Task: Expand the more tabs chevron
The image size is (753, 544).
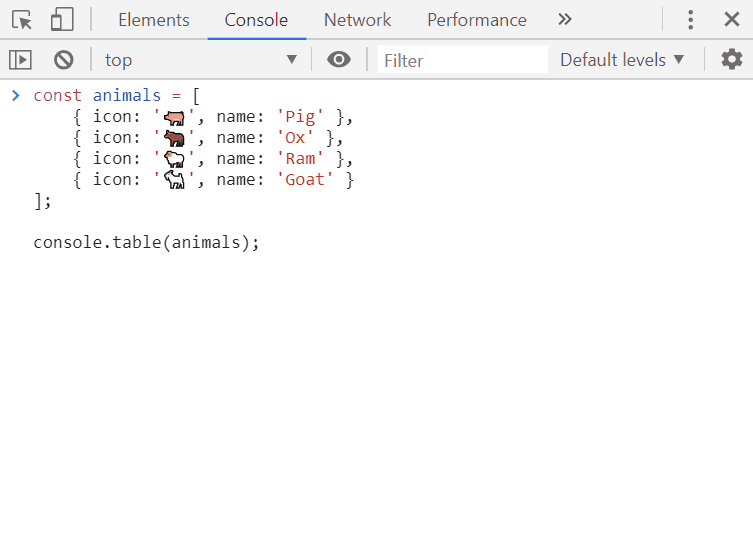Action: coord(565,19)
